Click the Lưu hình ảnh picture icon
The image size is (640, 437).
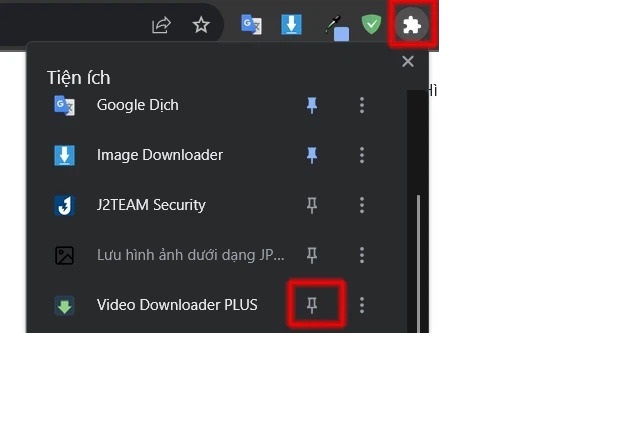[64, 255]
